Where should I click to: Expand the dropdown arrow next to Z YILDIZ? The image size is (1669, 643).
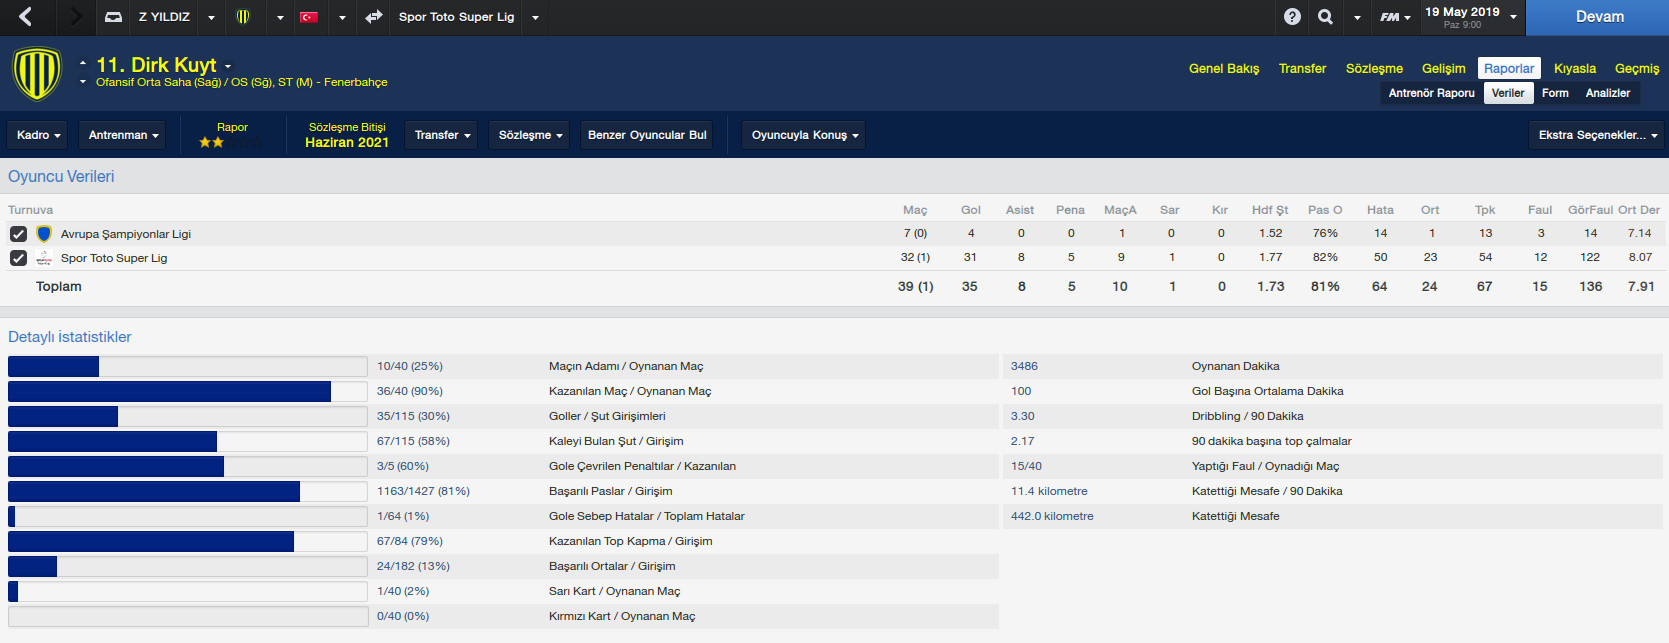pos(211,18)
